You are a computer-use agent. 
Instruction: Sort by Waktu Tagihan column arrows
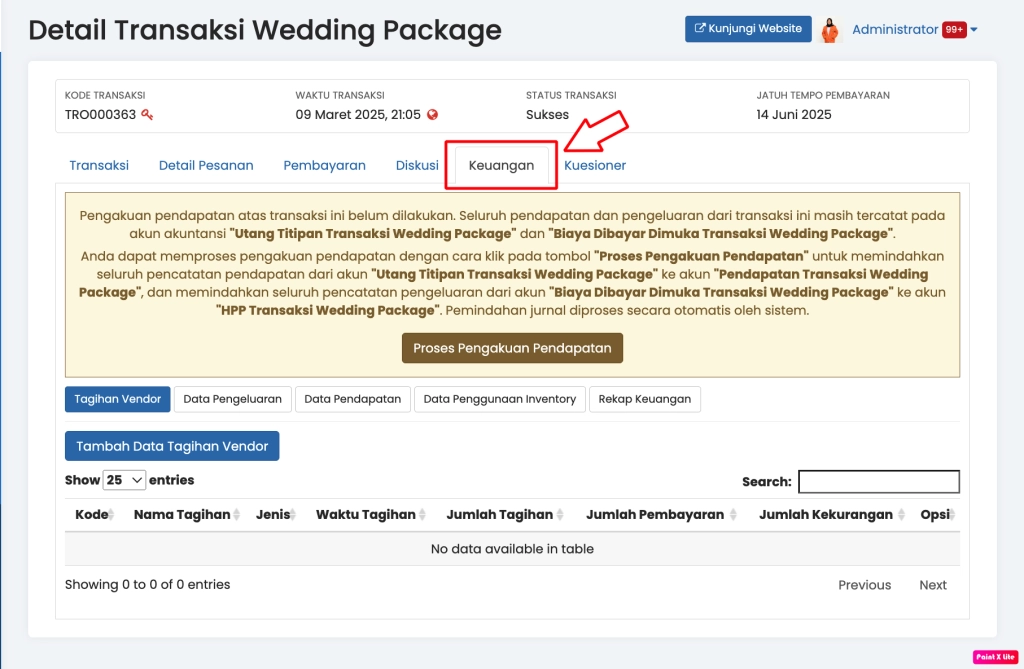(x=423, y=515)
